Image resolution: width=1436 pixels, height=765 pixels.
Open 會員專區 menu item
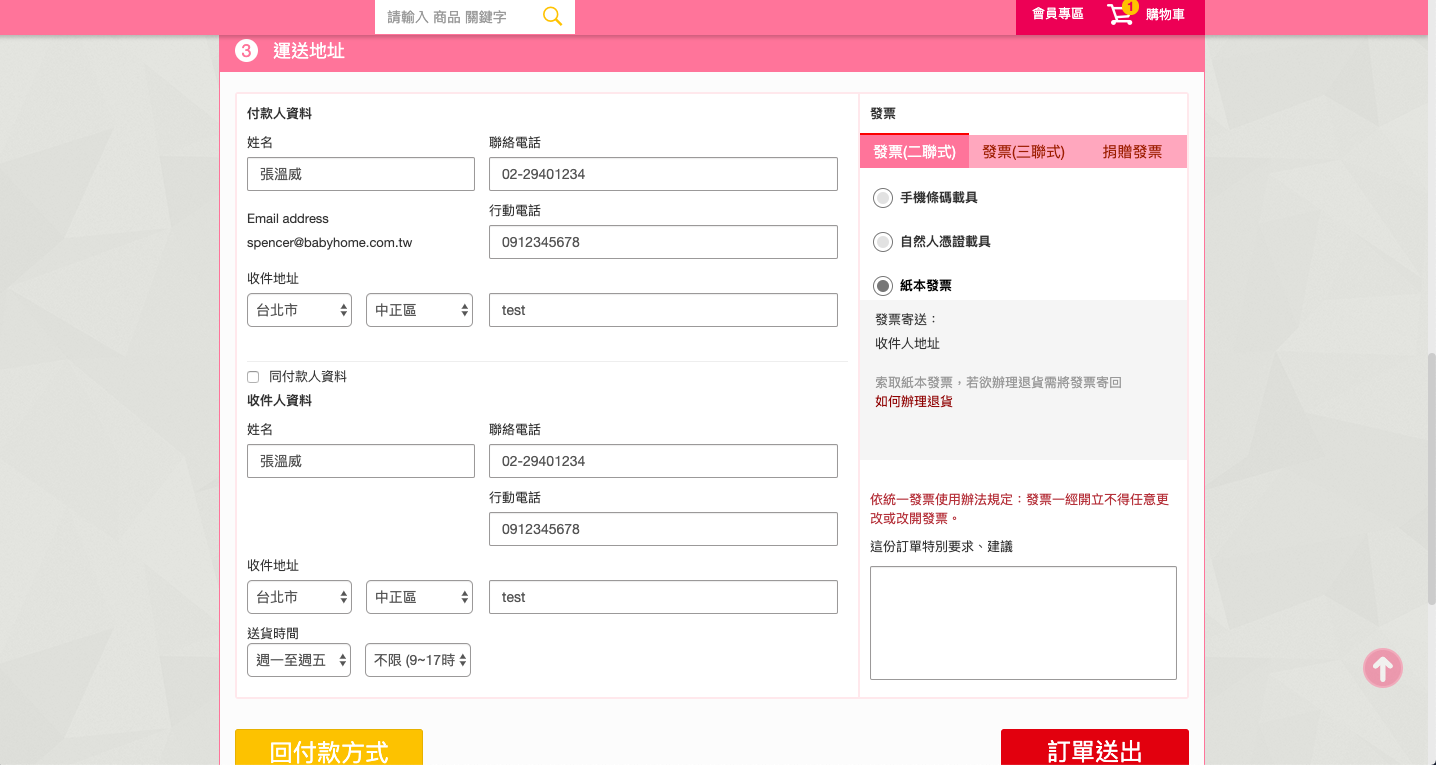1057,14
